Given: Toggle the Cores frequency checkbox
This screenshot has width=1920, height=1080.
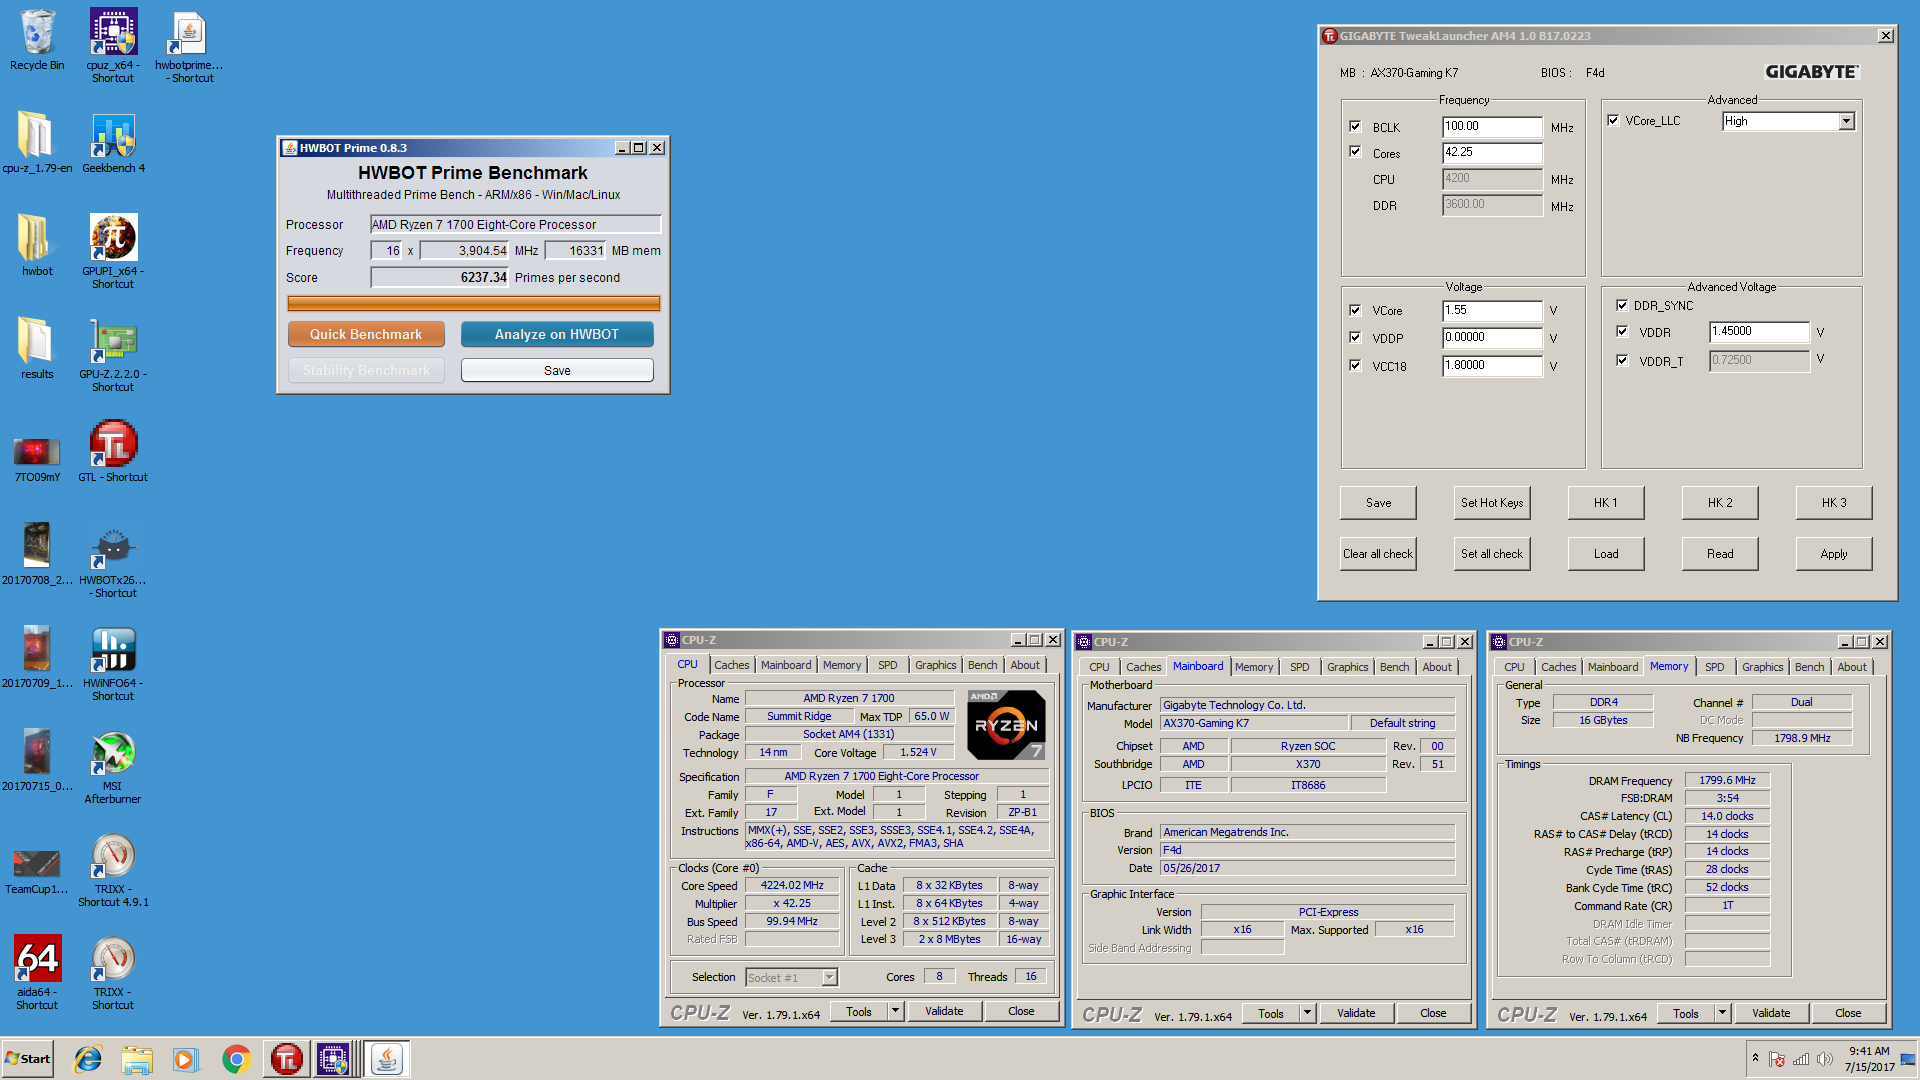Looking at the screenshot, I should coord(1355,152).
